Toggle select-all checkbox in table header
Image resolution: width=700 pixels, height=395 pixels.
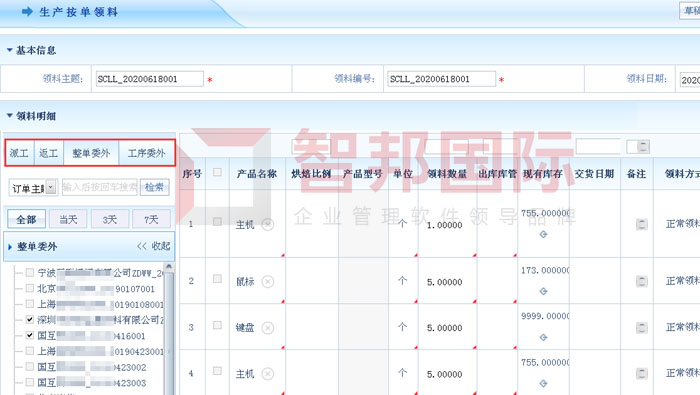(x=217, y=172)
